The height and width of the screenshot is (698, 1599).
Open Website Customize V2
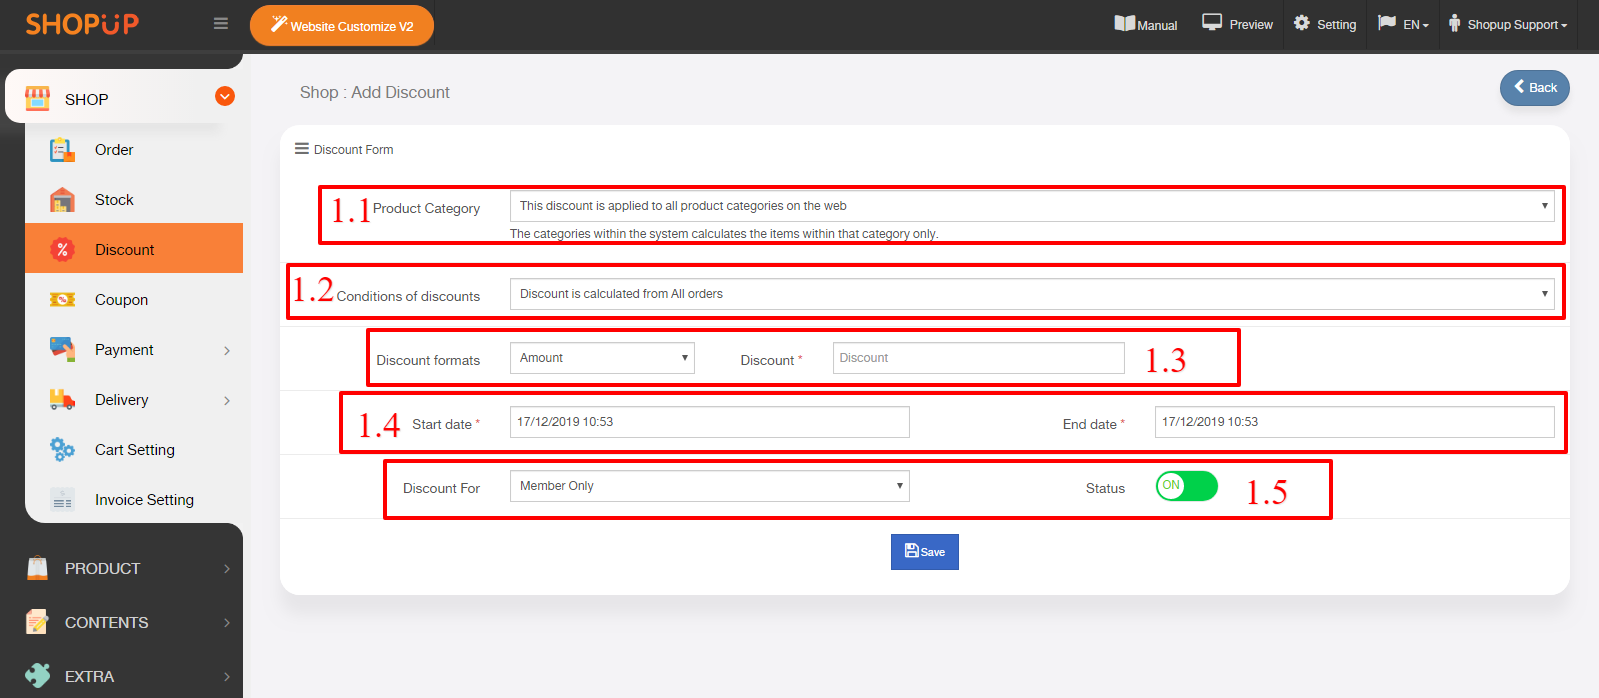click(342, 26)
